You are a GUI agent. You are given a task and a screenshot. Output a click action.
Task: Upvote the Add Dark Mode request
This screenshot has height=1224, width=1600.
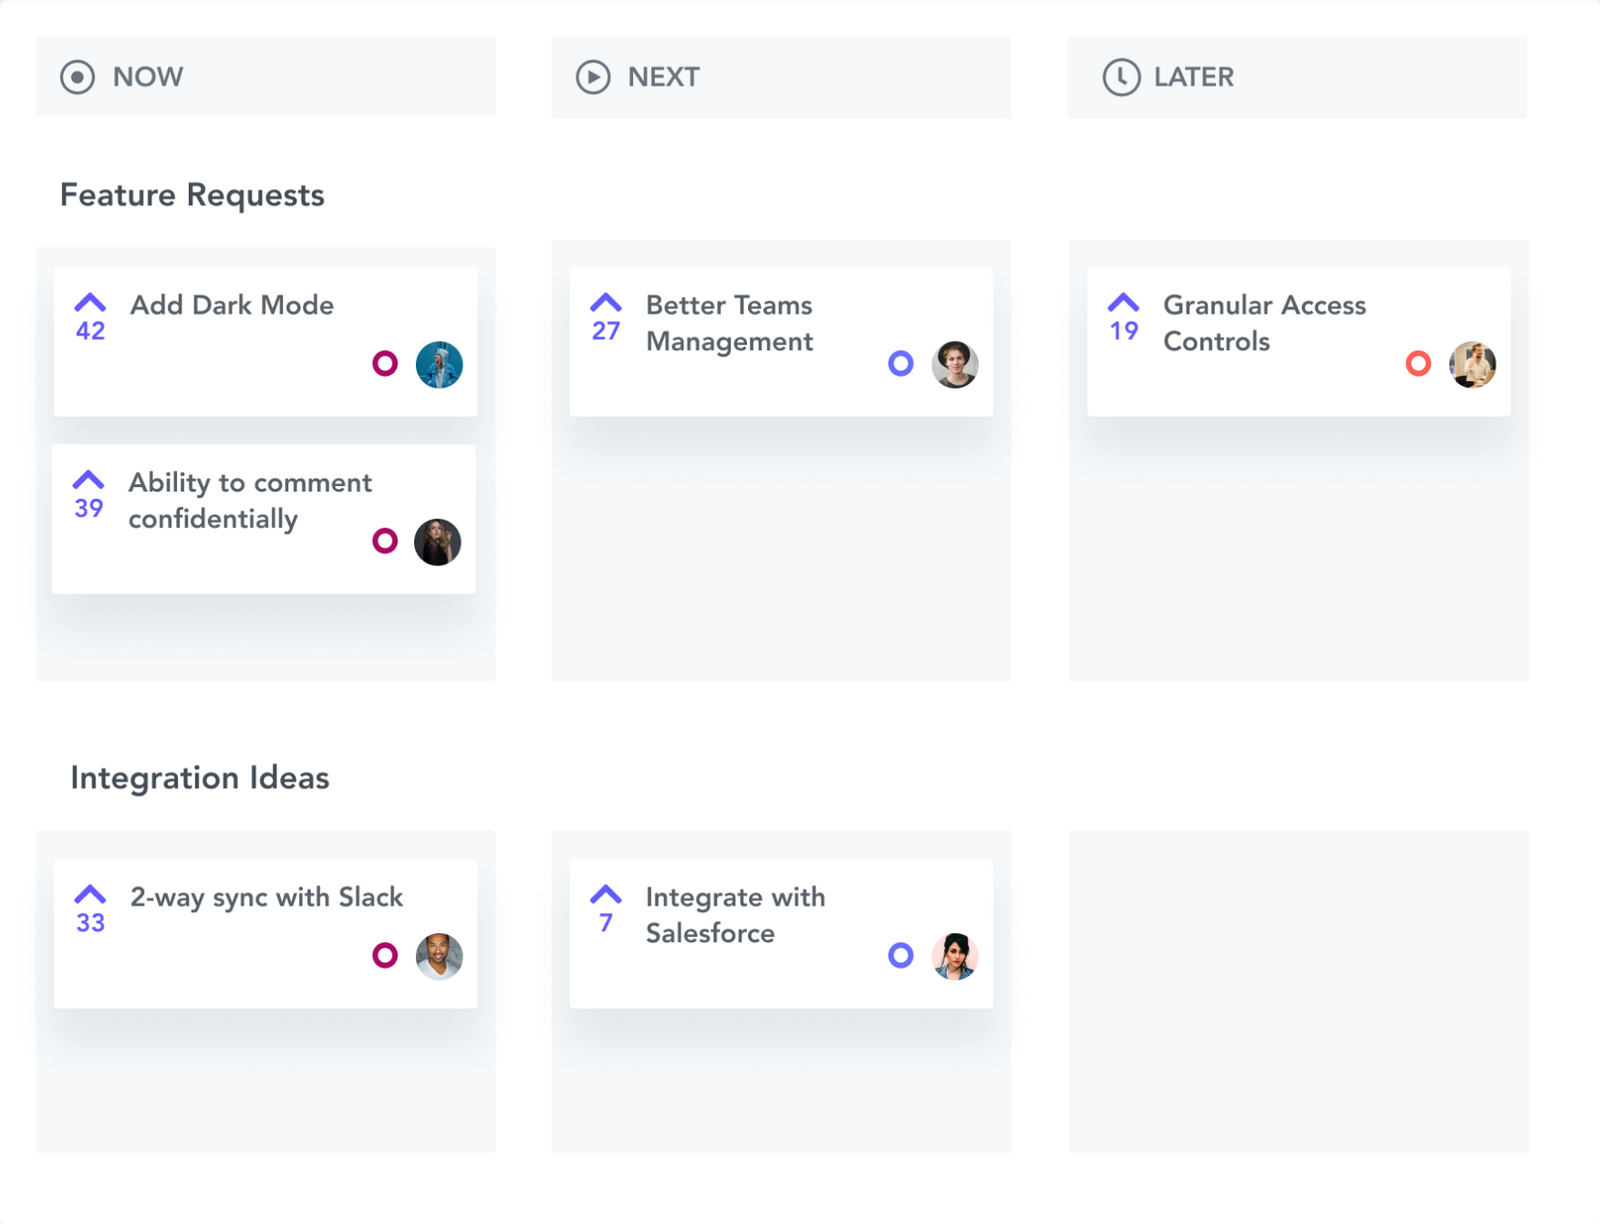click(x=89, y=300)
